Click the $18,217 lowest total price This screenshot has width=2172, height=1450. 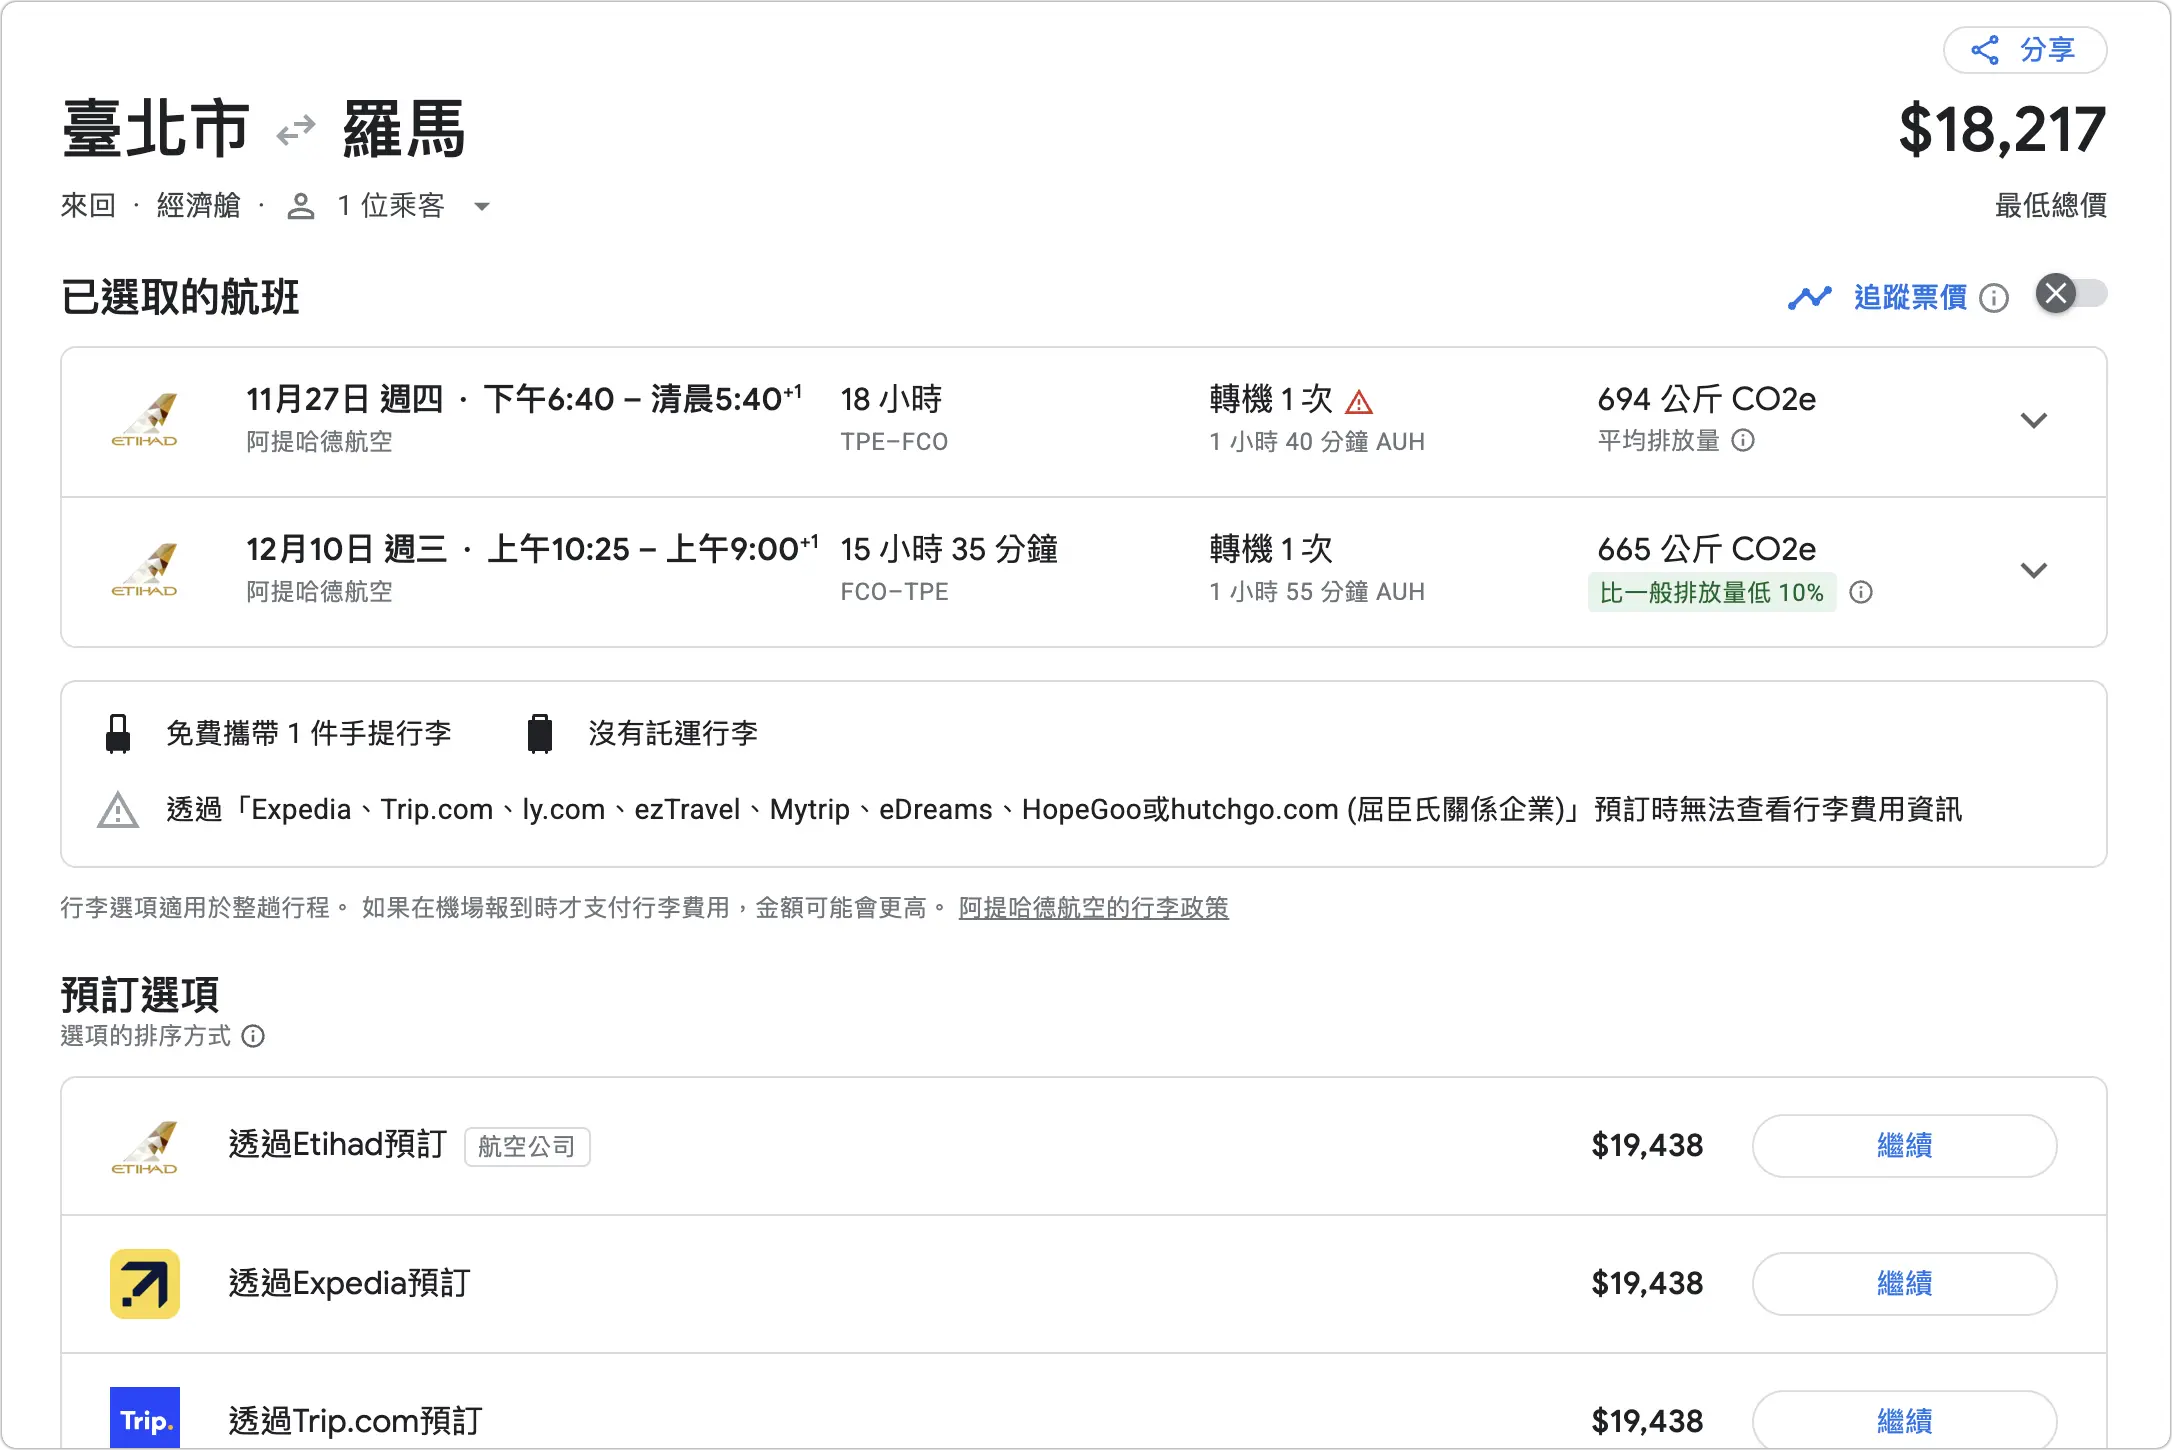pos(2002,130)
